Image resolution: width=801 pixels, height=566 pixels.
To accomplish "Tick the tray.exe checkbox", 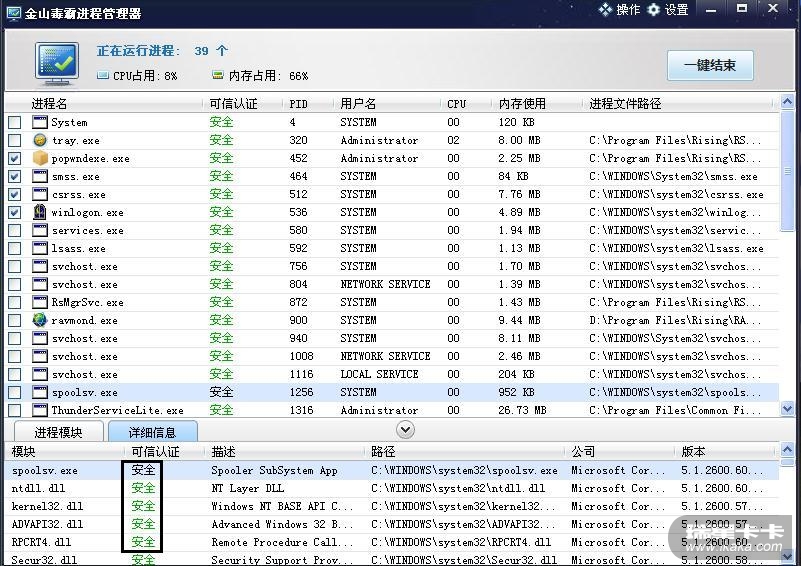I will click(14, 140).
